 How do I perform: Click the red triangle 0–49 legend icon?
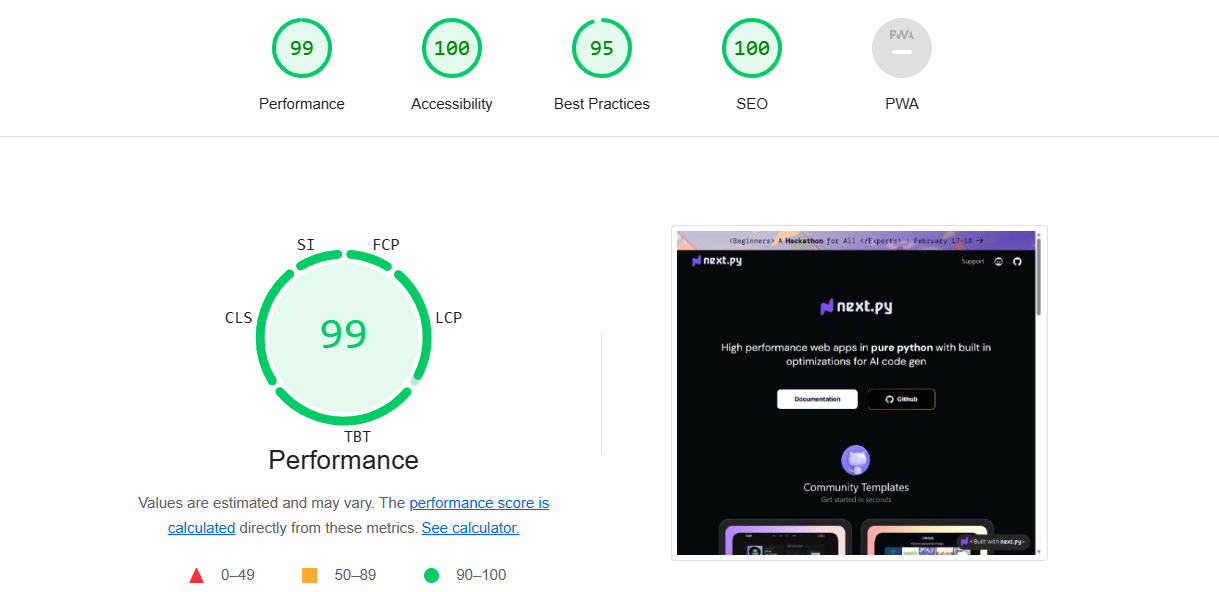[197, 575]
